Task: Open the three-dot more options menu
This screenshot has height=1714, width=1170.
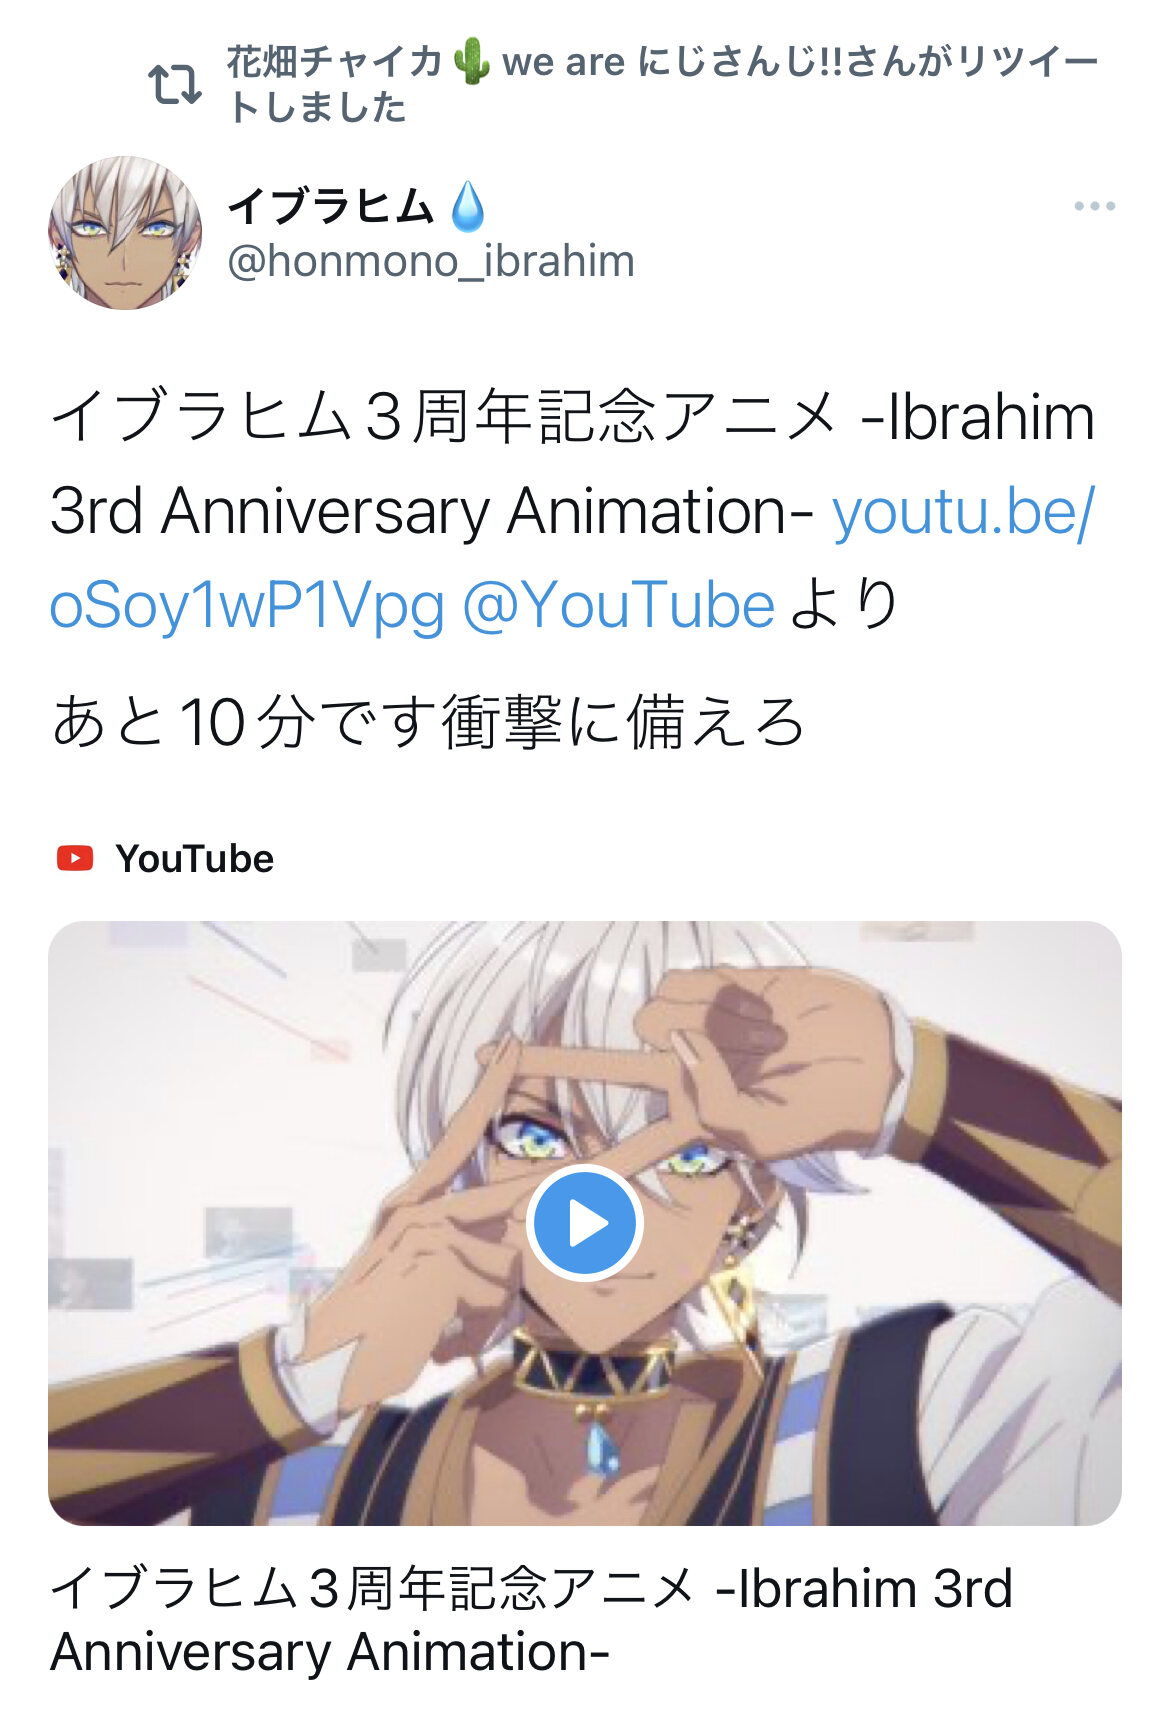Action: click(x=1094, y=206)
